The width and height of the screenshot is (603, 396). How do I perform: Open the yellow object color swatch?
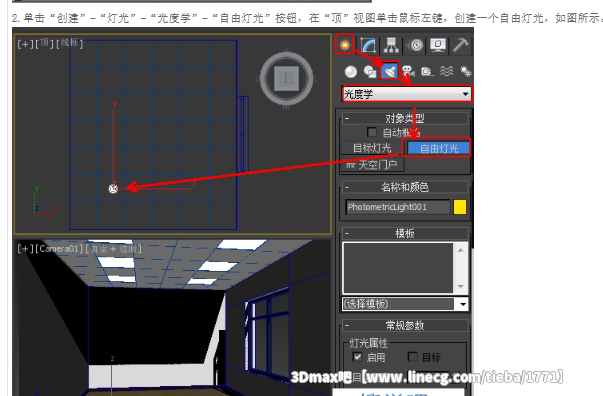(460, 207)
